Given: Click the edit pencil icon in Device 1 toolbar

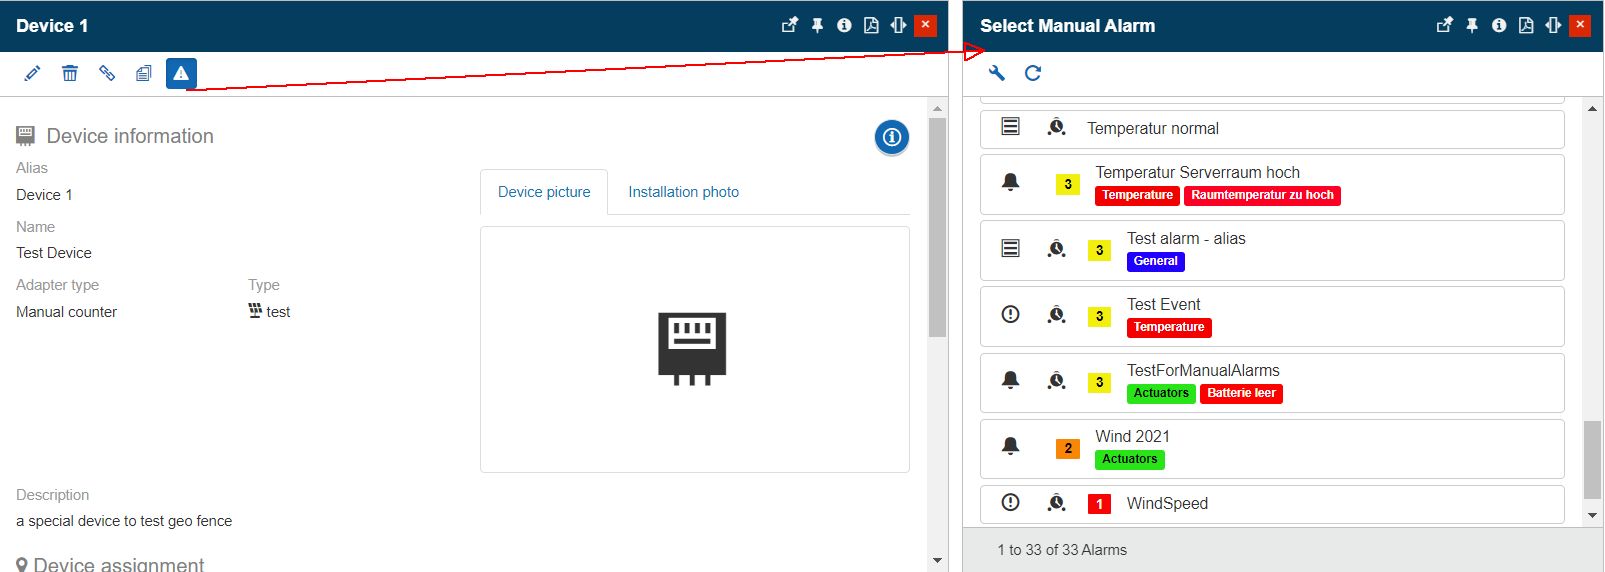Looking at the screenshot, I should click(x=32, y=73).
